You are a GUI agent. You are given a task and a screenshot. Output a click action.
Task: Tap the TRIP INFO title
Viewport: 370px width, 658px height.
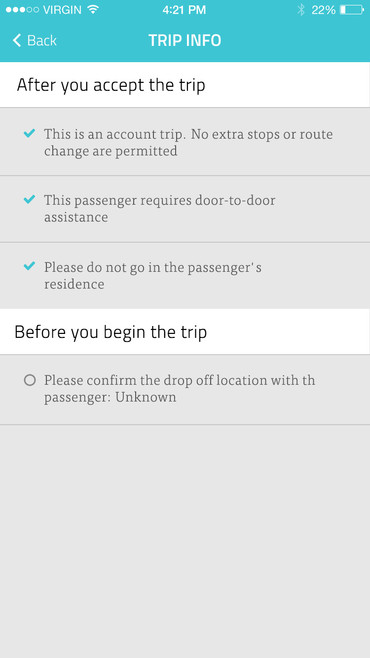click(185, 41)
